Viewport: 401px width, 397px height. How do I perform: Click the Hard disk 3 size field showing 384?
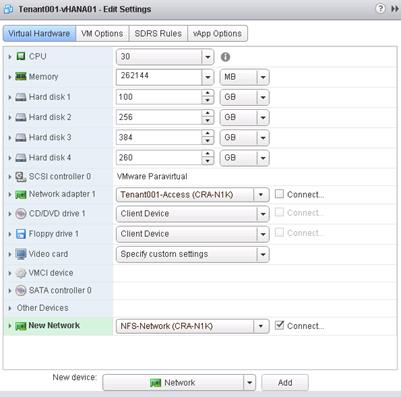159,137
